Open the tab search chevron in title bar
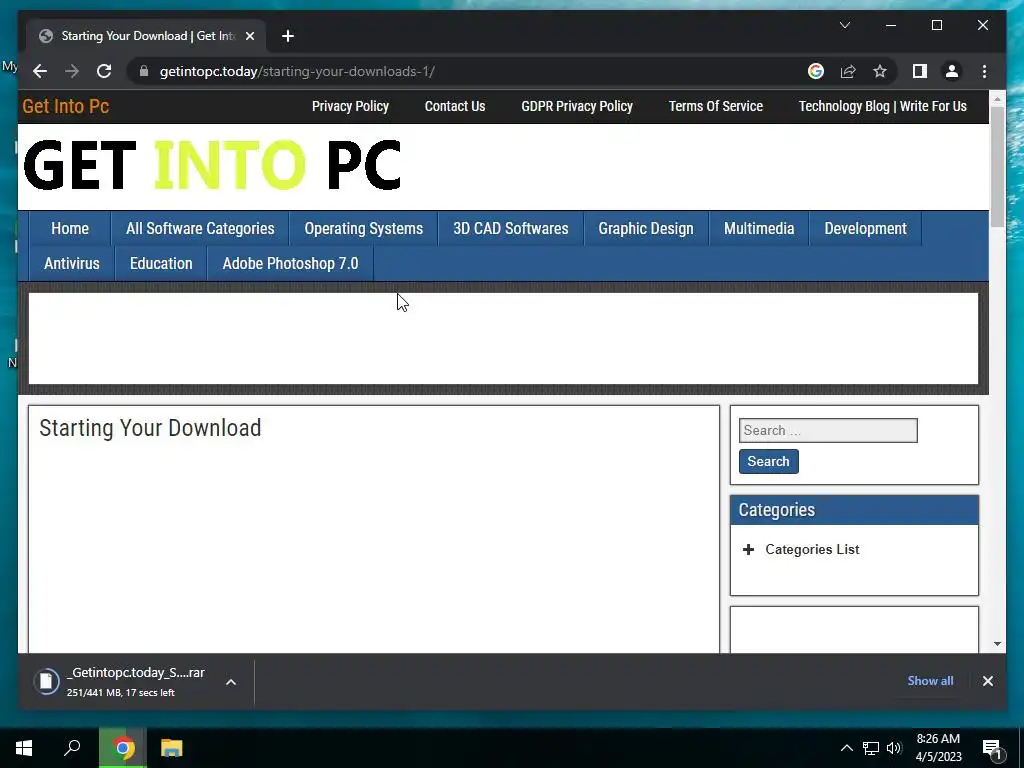Screen dimensions: 1024x768 click(x=844, y=25)
